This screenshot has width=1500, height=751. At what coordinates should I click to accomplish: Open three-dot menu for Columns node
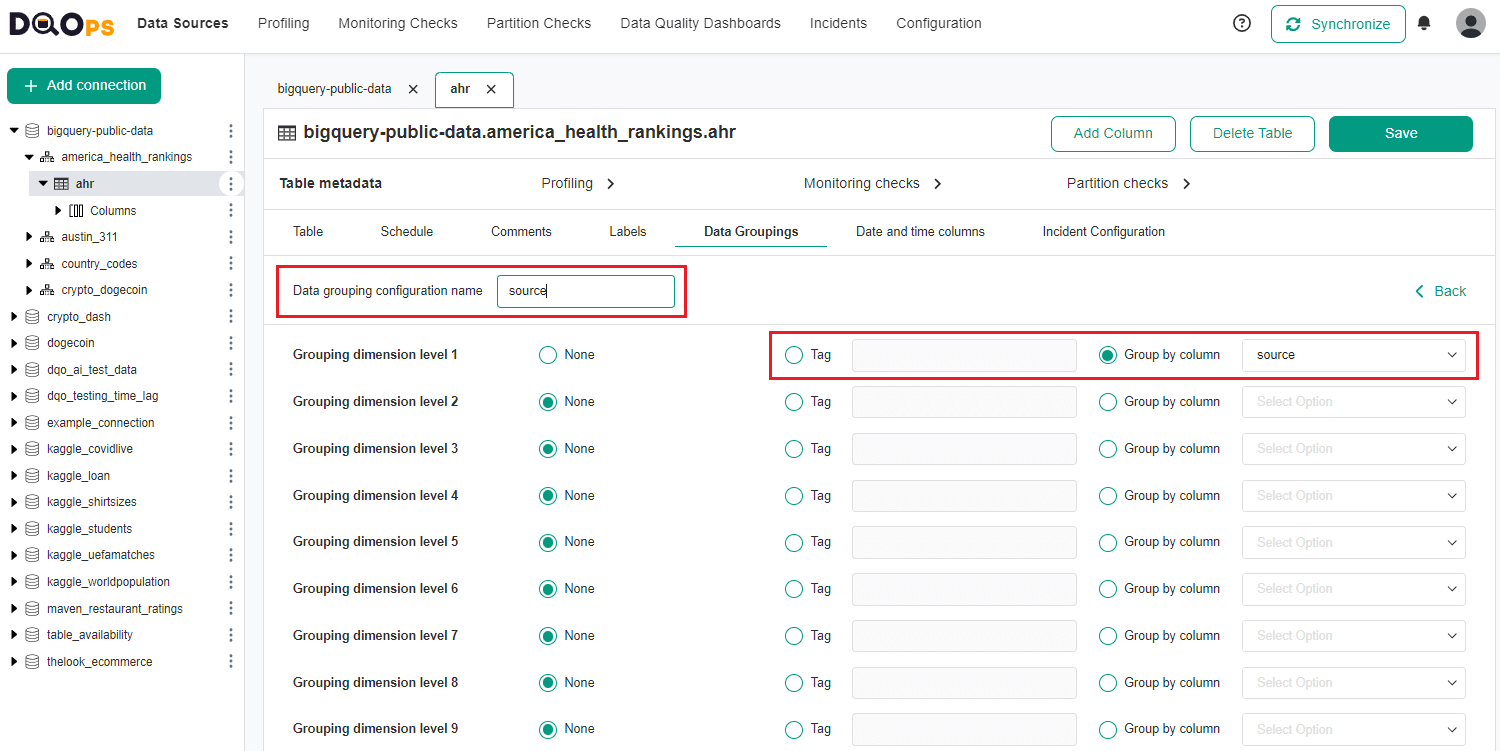point(231,210)
